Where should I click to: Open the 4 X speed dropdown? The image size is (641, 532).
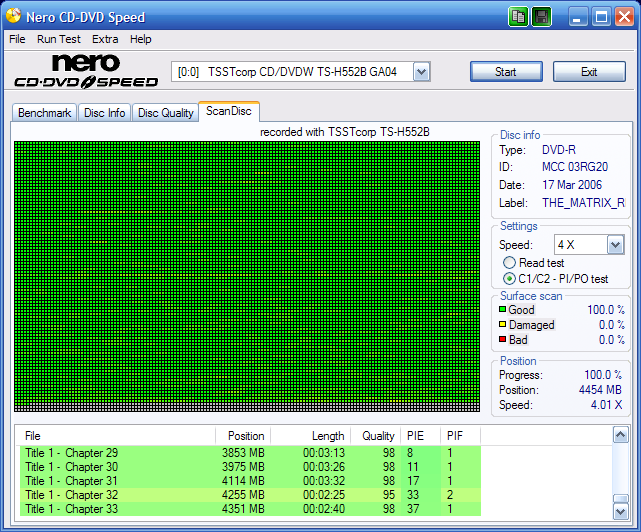615,245
